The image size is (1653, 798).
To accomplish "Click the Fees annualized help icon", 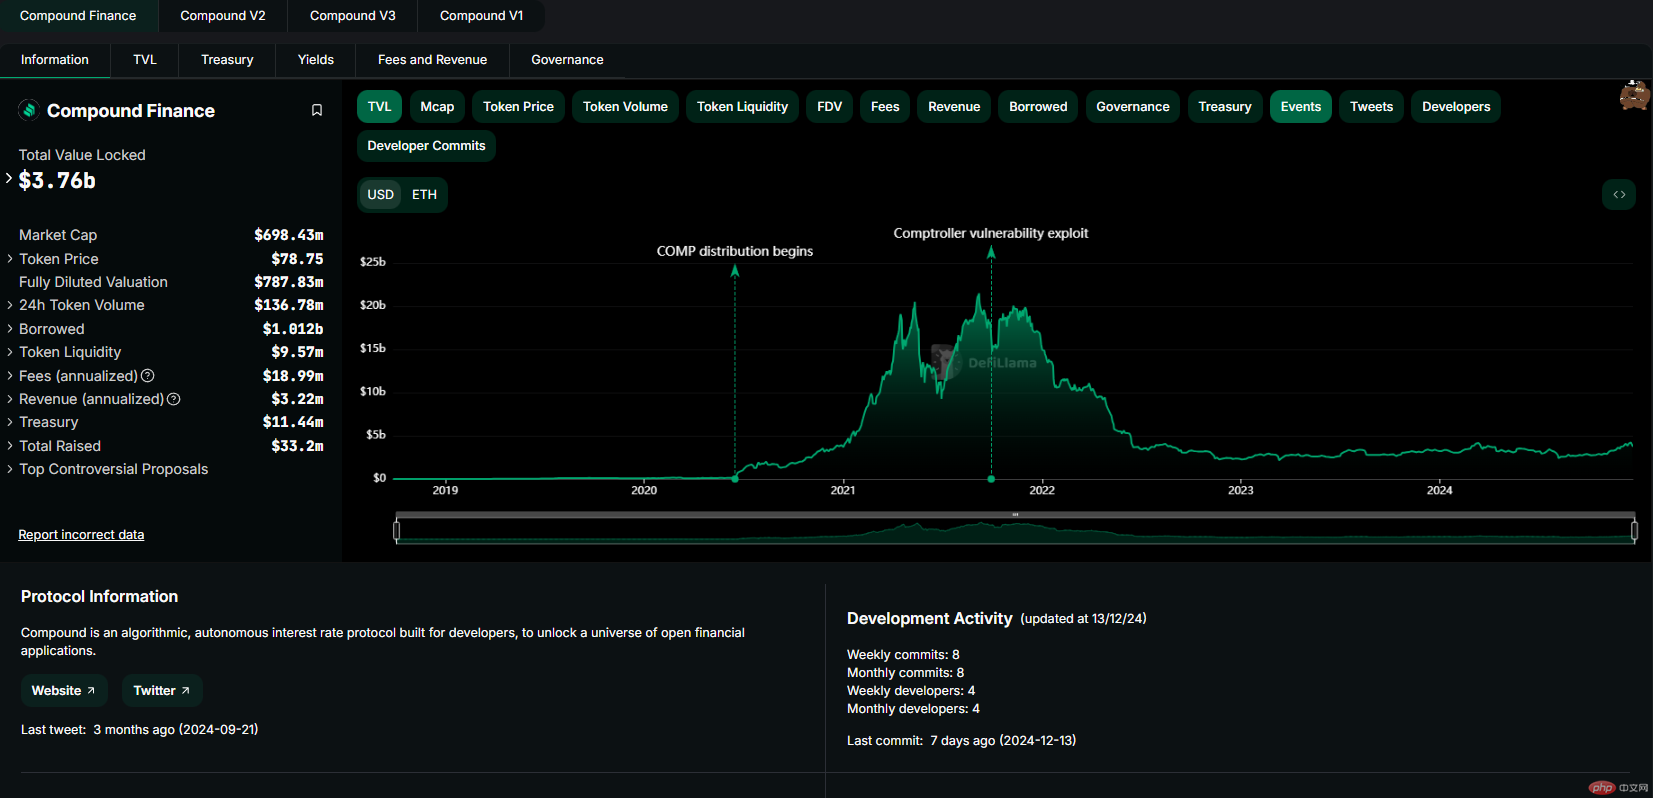I will (x=148, y=376).
